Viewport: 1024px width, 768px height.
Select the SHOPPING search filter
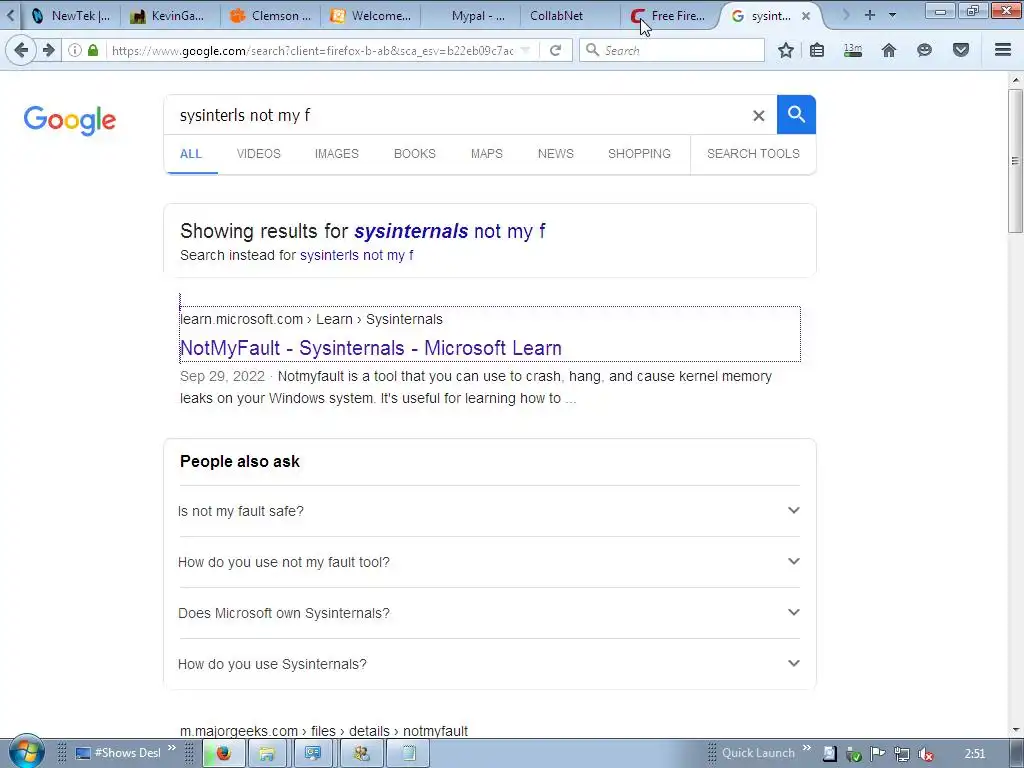point(639,153)
